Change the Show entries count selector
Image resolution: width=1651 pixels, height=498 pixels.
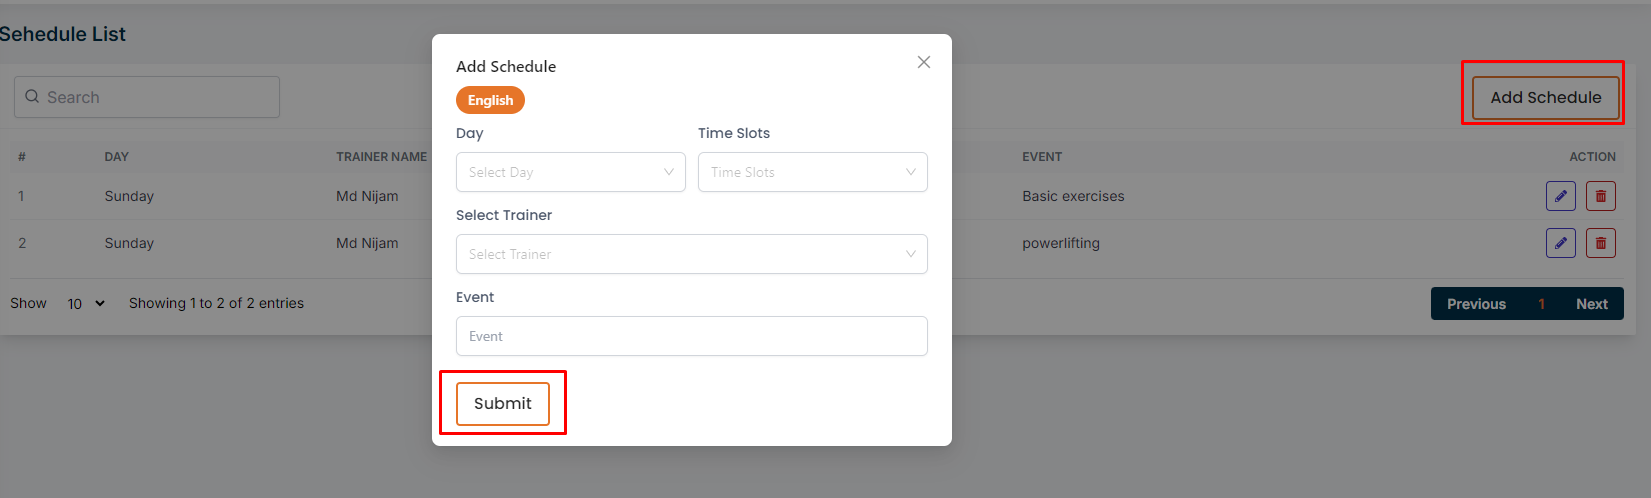click(86, 303)
